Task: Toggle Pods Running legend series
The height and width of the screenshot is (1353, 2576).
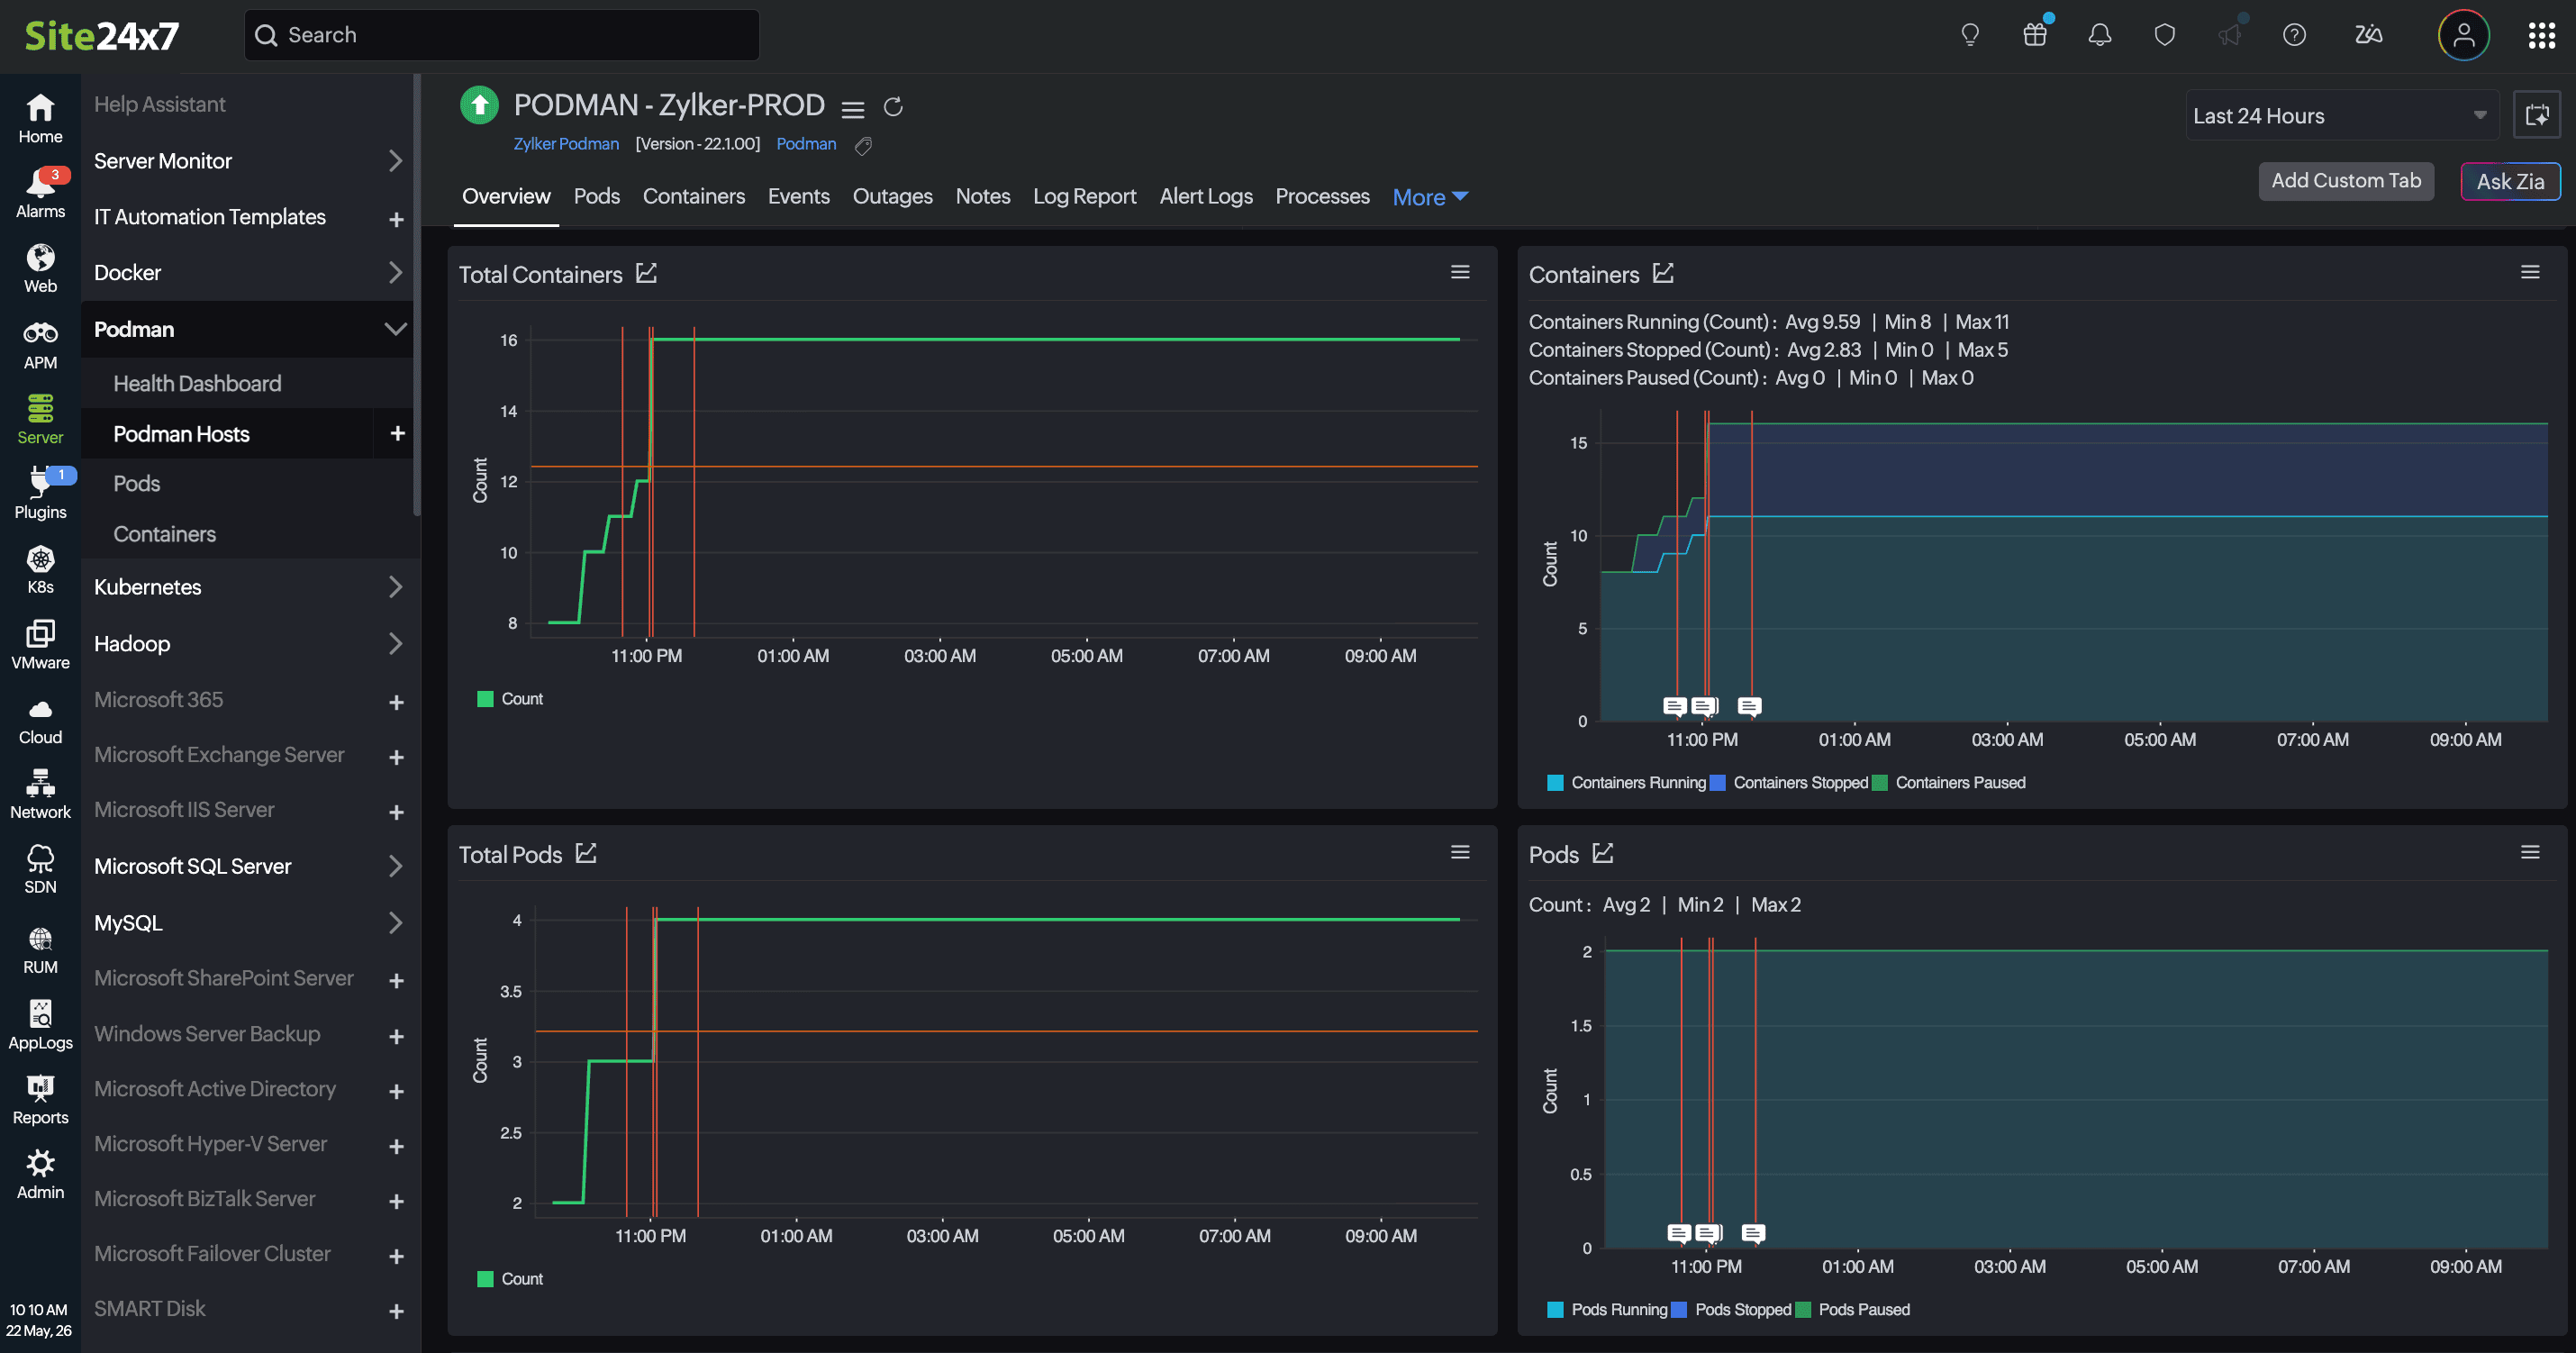Action: [x=1608, y=1310]
